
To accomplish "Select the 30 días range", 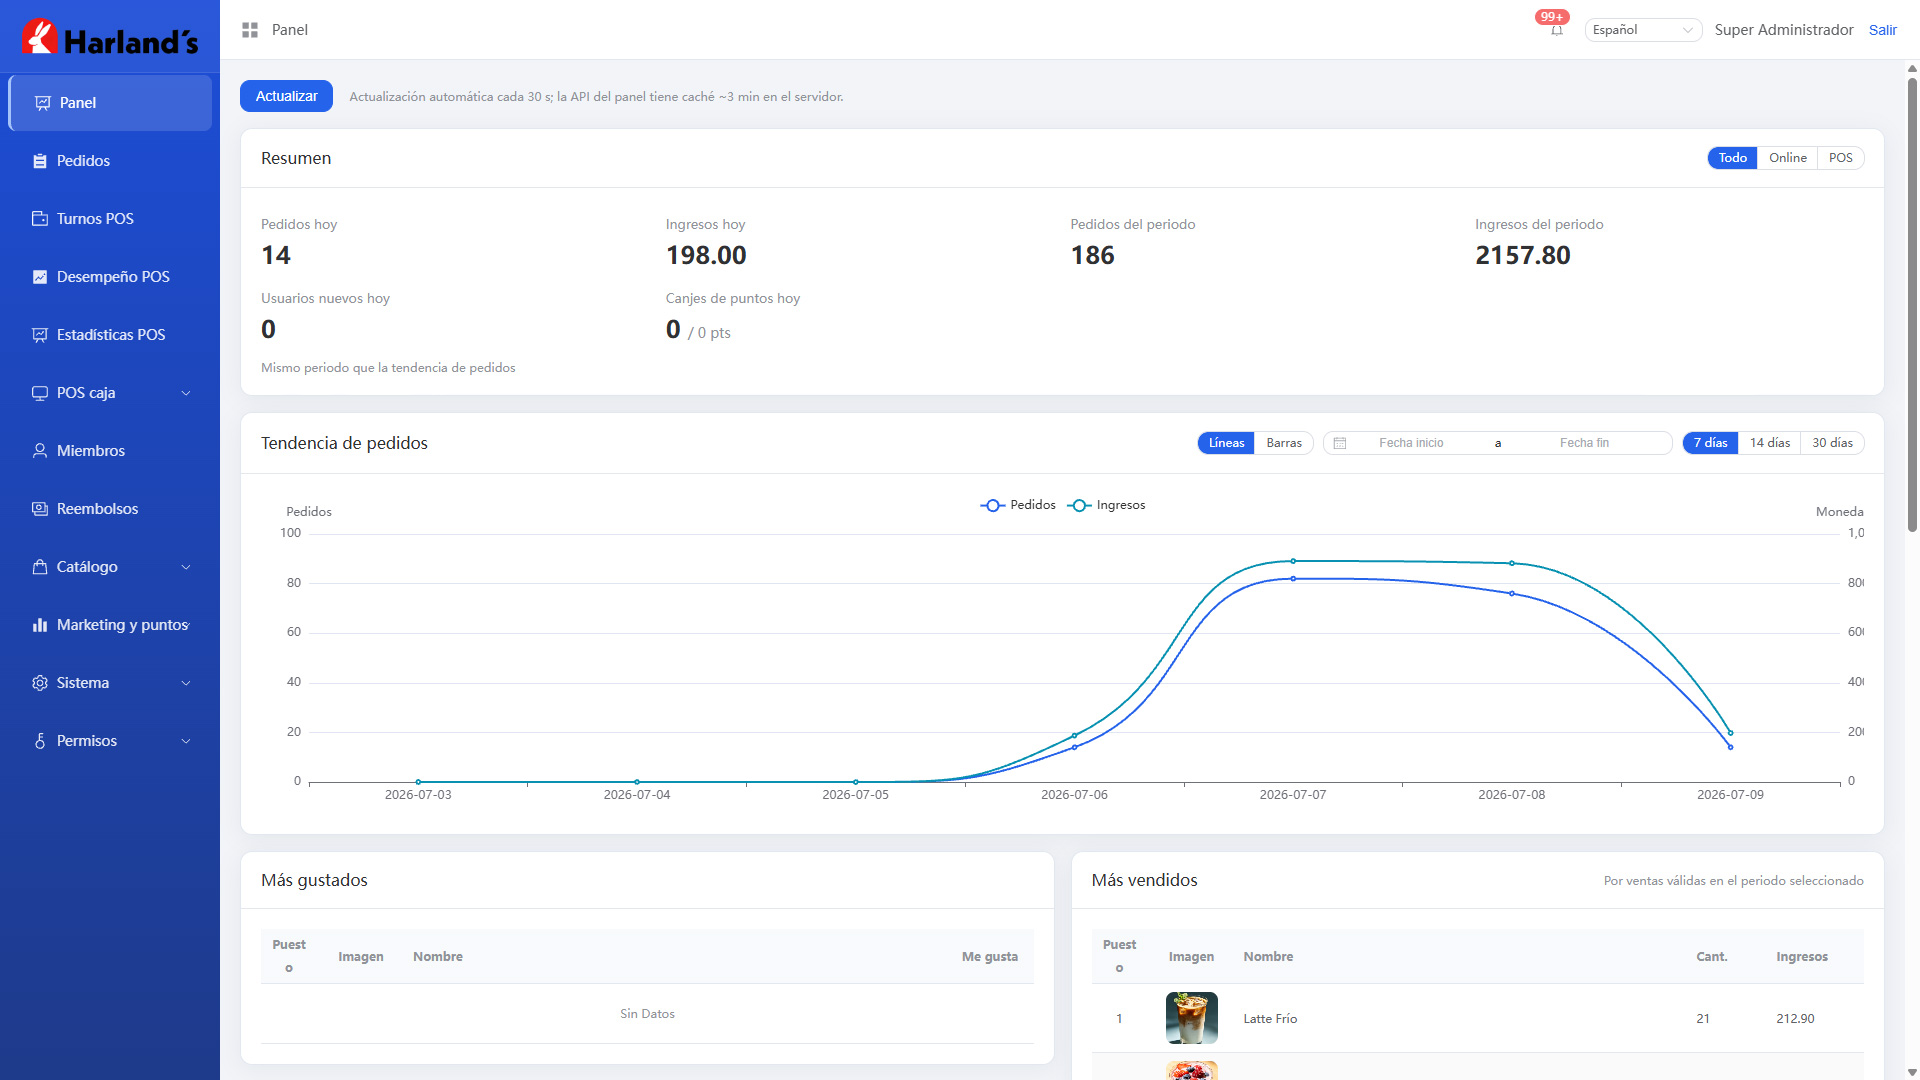I will point(1832,443).
